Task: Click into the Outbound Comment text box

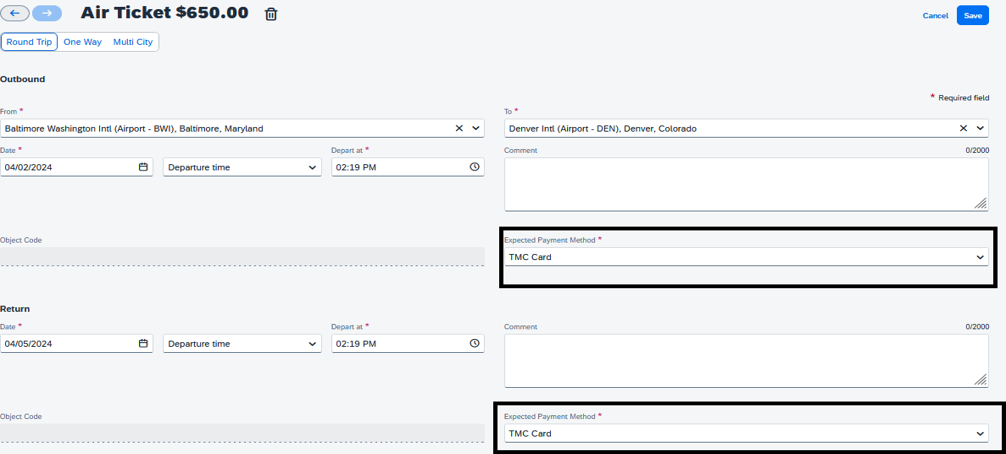Action: [x=745, y=184]
